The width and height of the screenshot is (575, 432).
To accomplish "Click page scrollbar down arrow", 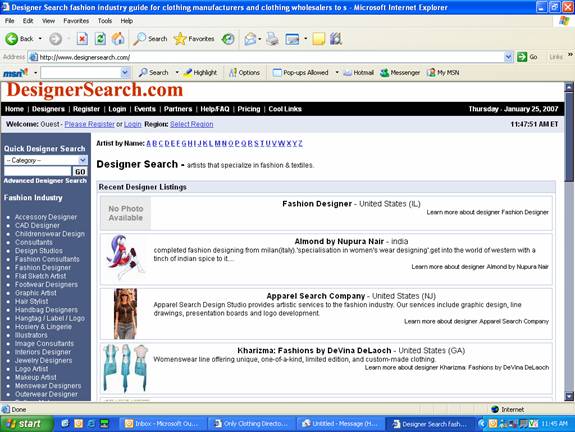I will point(569,396).
